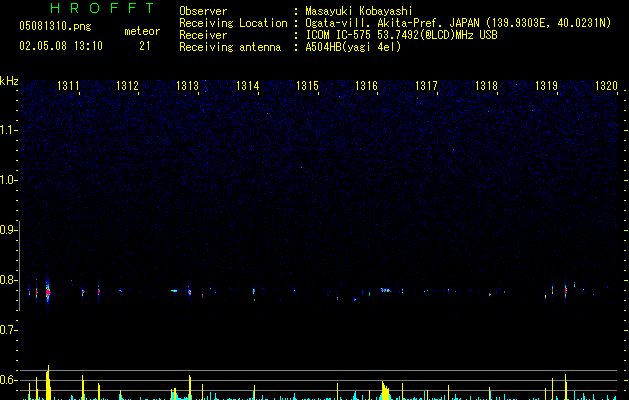Click the 1.1 kHz axis label
Image resolution: width=629 pixels, height=400 pixels.
8,130
